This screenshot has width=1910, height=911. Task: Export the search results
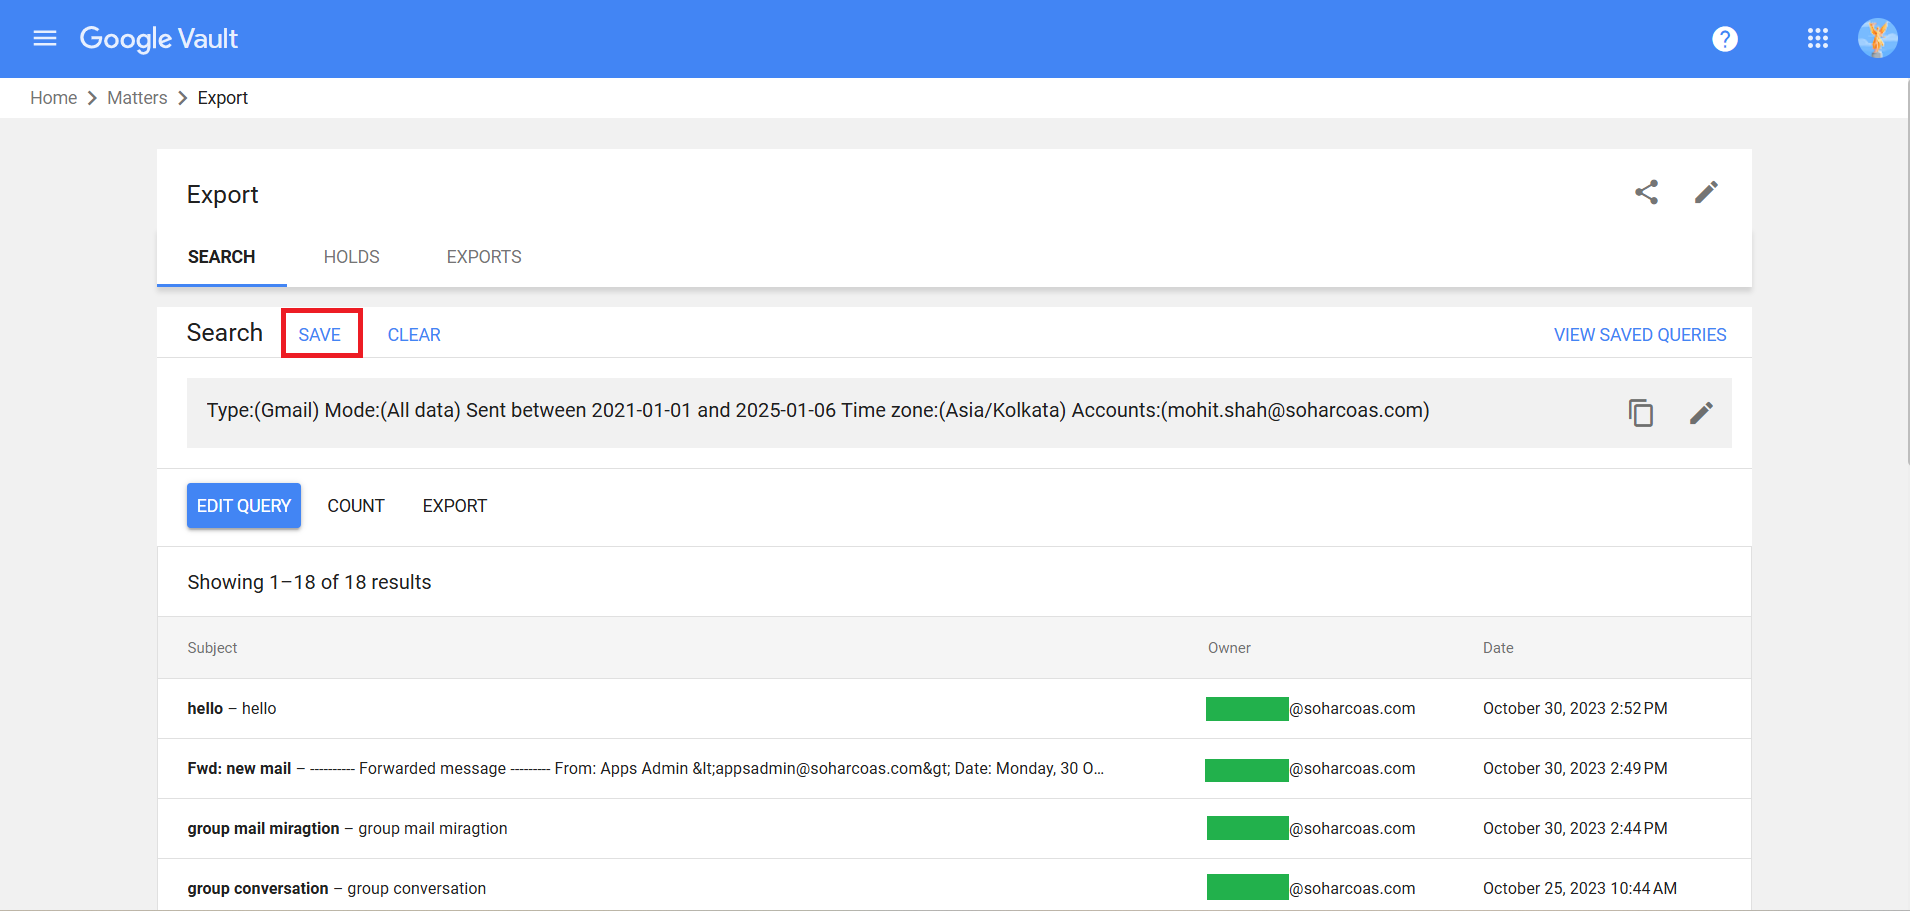coord(455,506)
